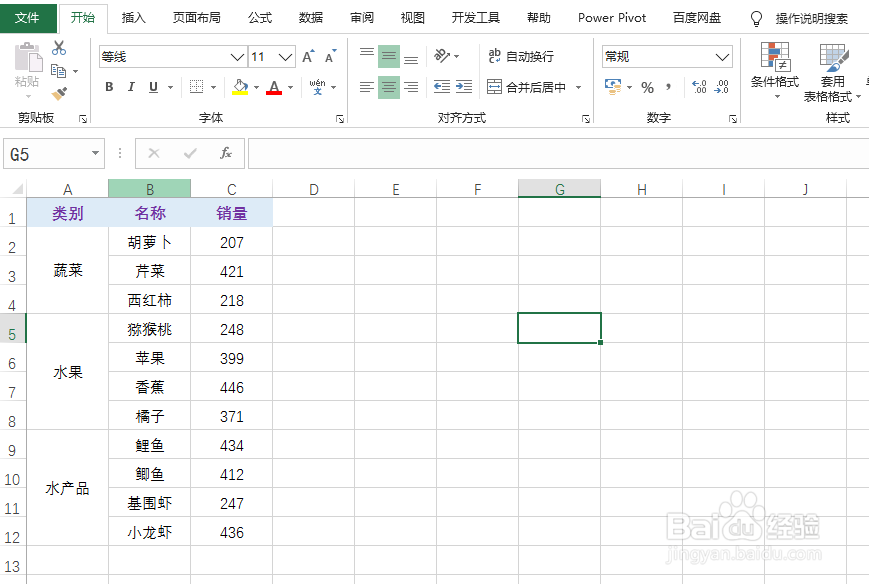Click the formula Enter checkmark button
This screenshot has height=584, width=869.
point(190,153)
